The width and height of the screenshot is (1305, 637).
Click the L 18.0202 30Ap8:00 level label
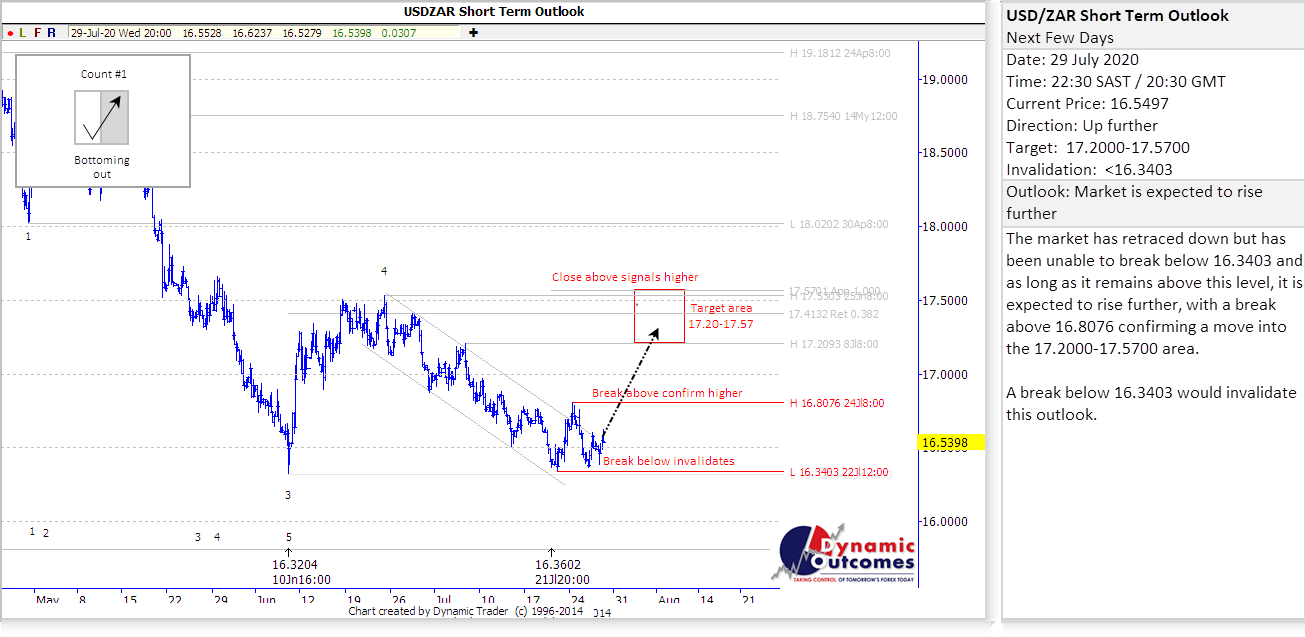click(839, 224)
